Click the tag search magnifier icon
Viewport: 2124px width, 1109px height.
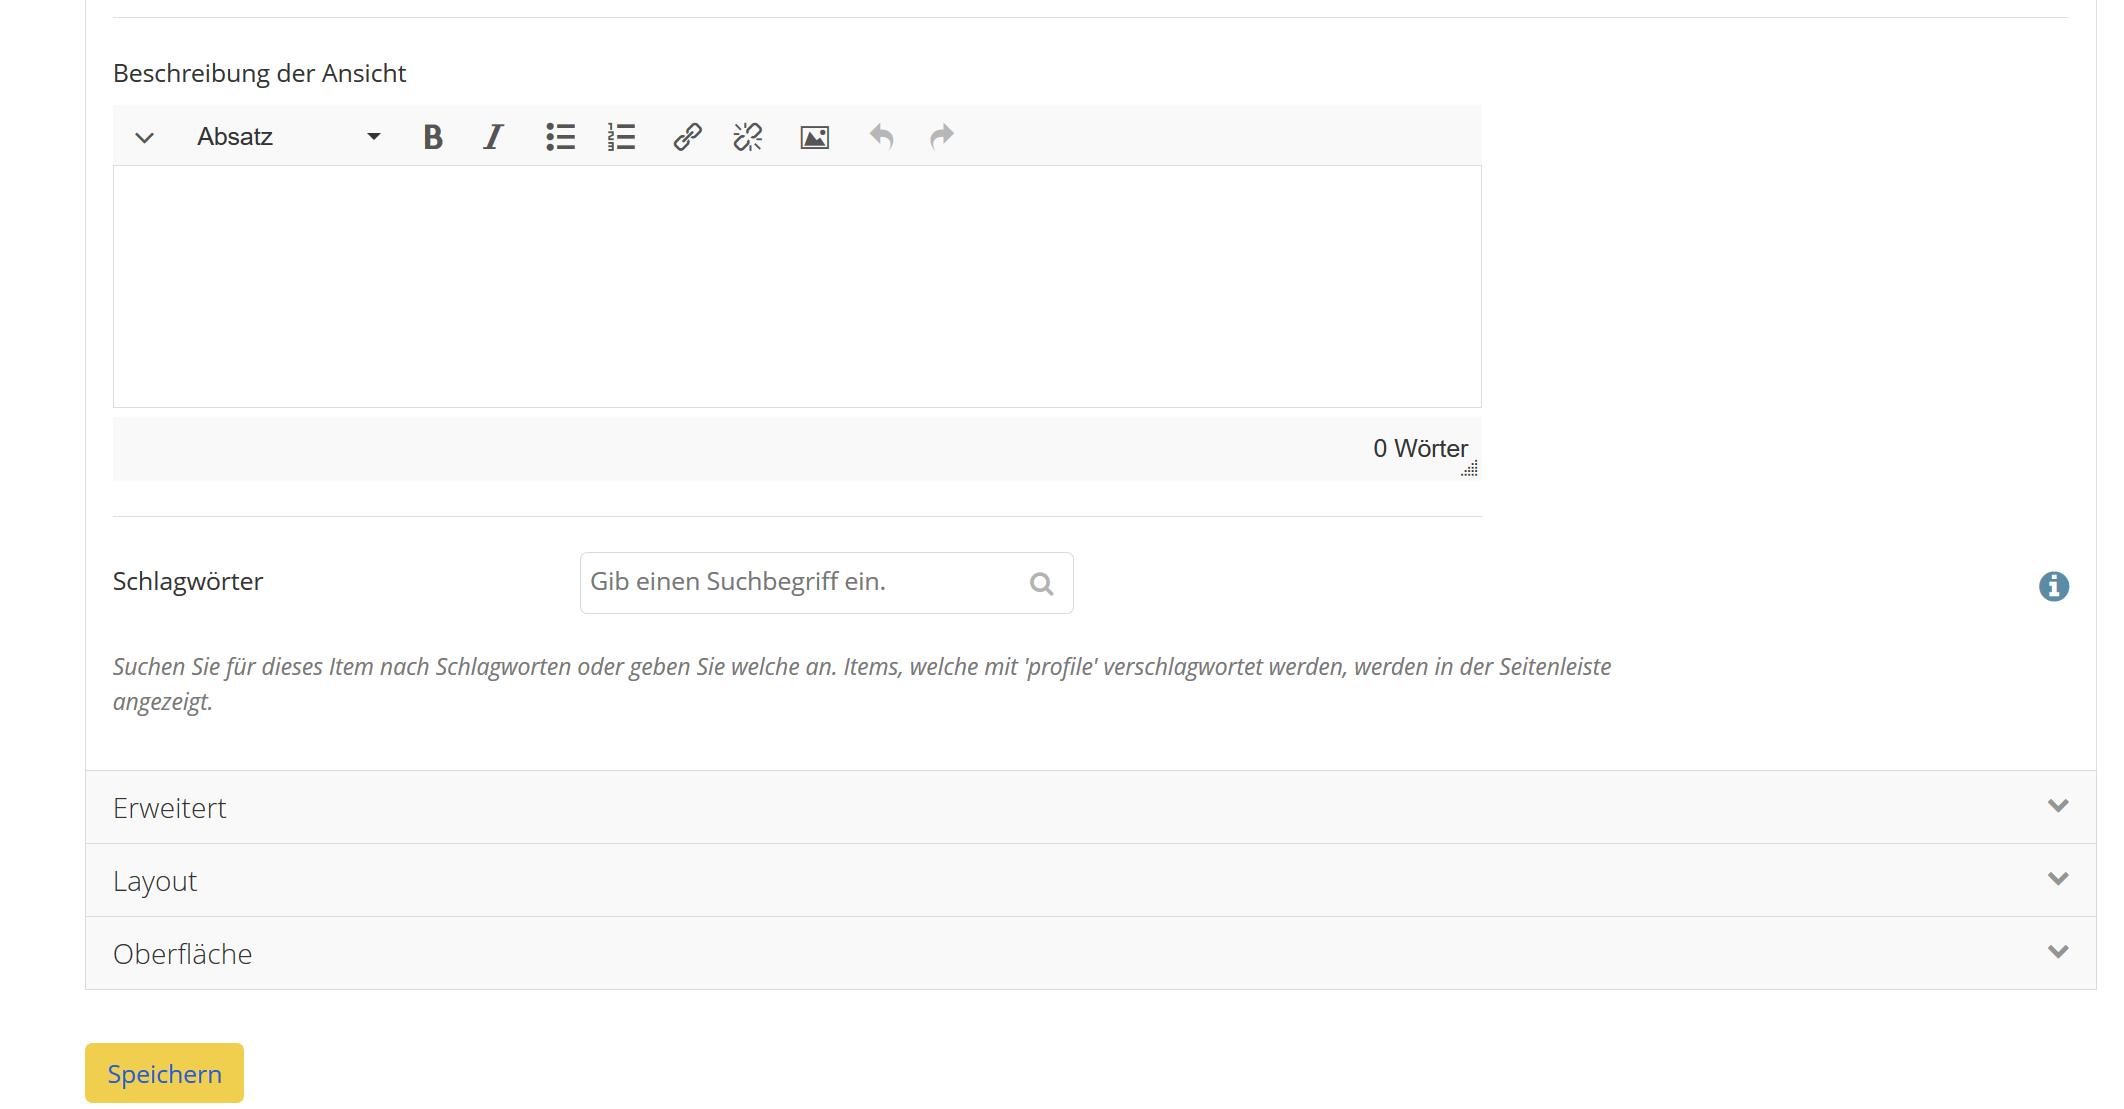[1041, 584]
